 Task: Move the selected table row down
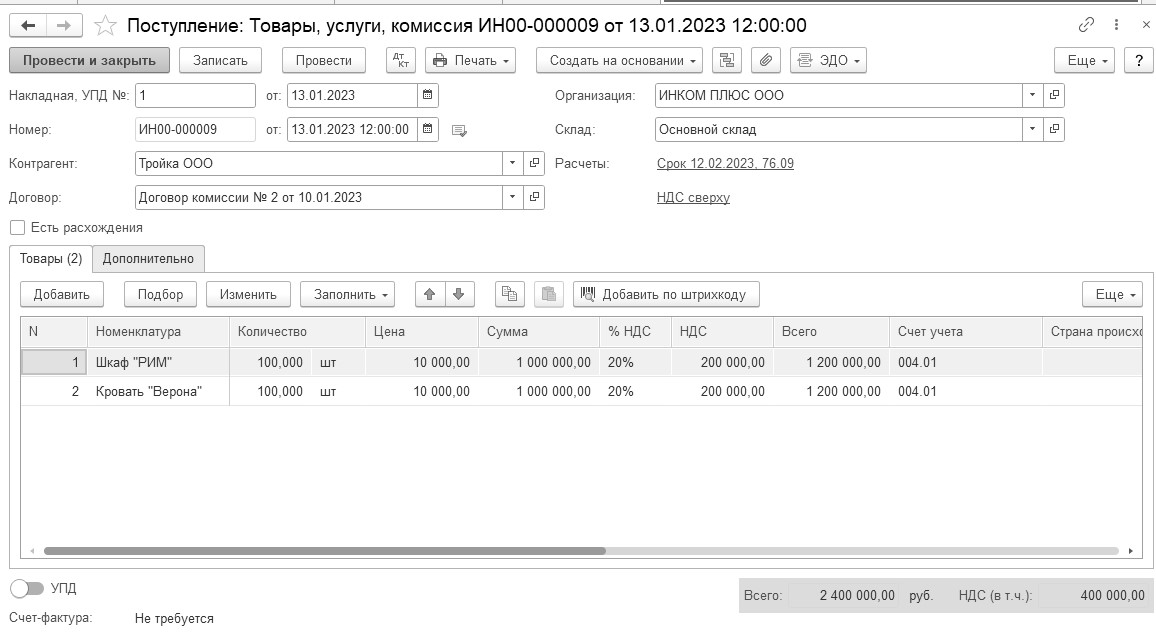tap(459, 294)
